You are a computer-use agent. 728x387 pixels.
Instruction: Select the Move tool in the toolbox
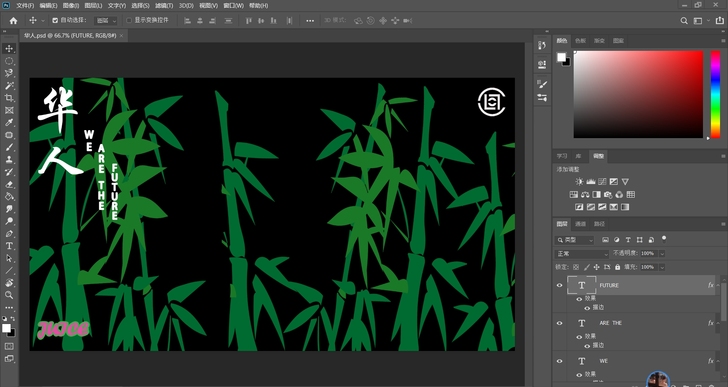point(9,49)
